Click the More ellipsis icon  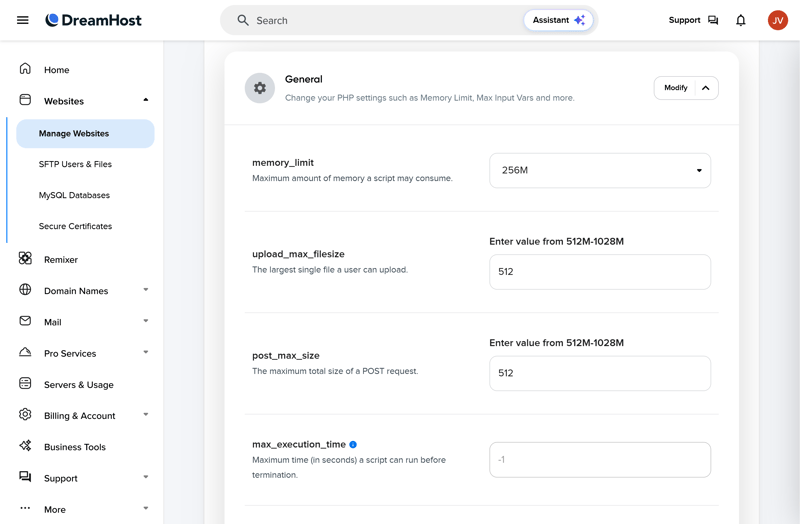click(25, 508)
